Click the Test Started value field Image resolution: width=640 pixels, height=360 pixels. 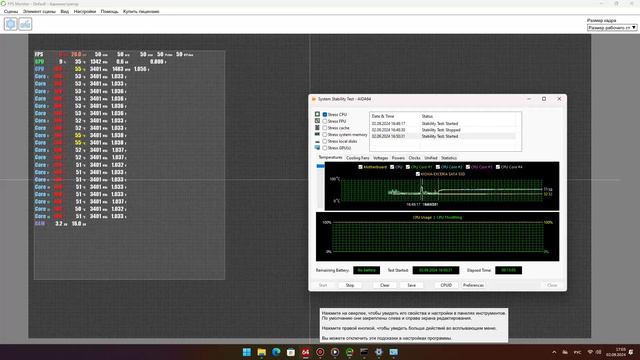click(436, 270)
